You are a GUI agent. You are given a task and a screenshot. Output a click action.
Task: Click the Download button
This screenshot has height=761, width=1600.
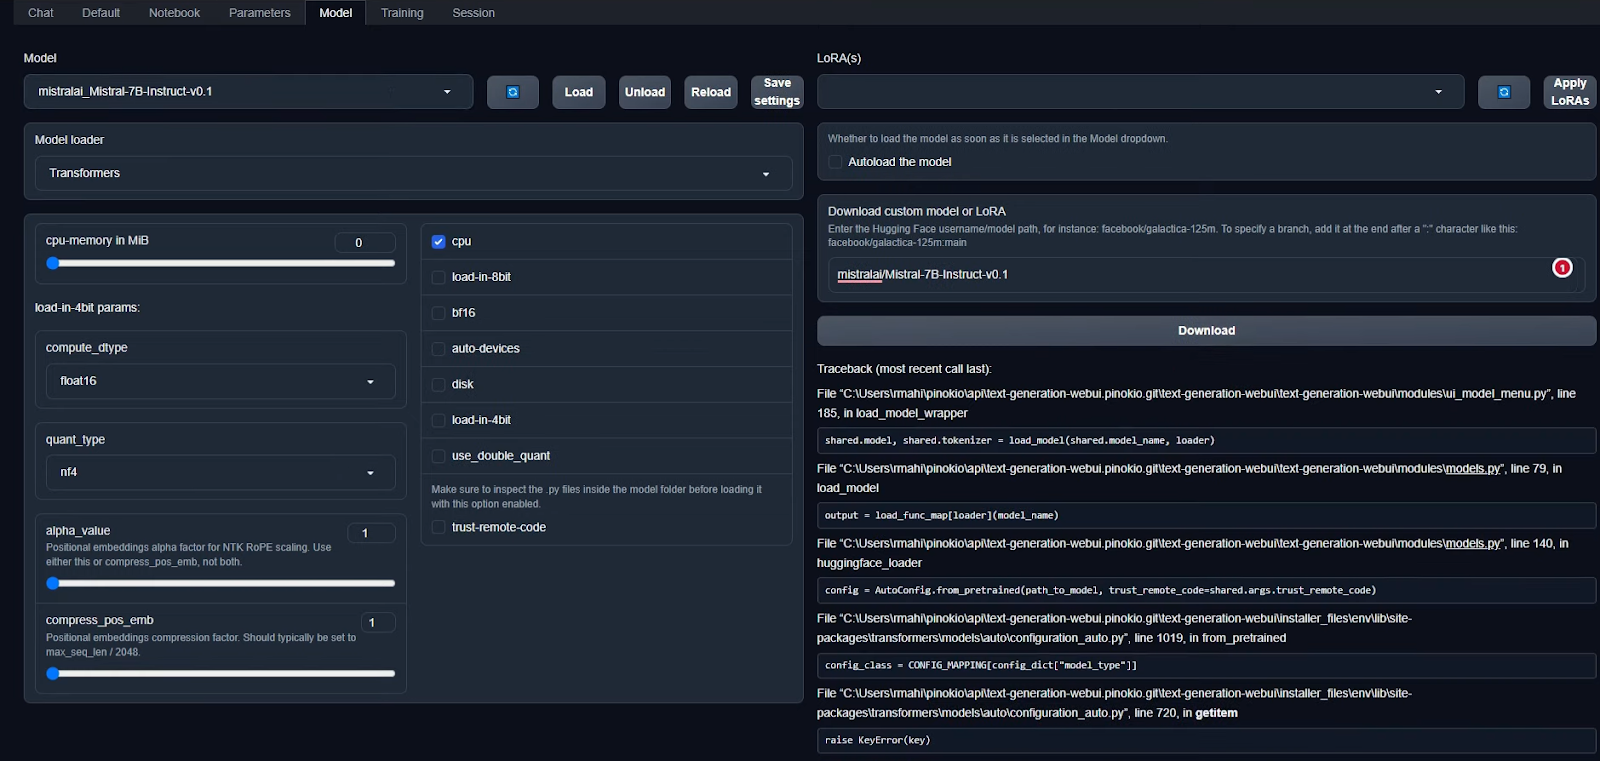coord(1206,331)
